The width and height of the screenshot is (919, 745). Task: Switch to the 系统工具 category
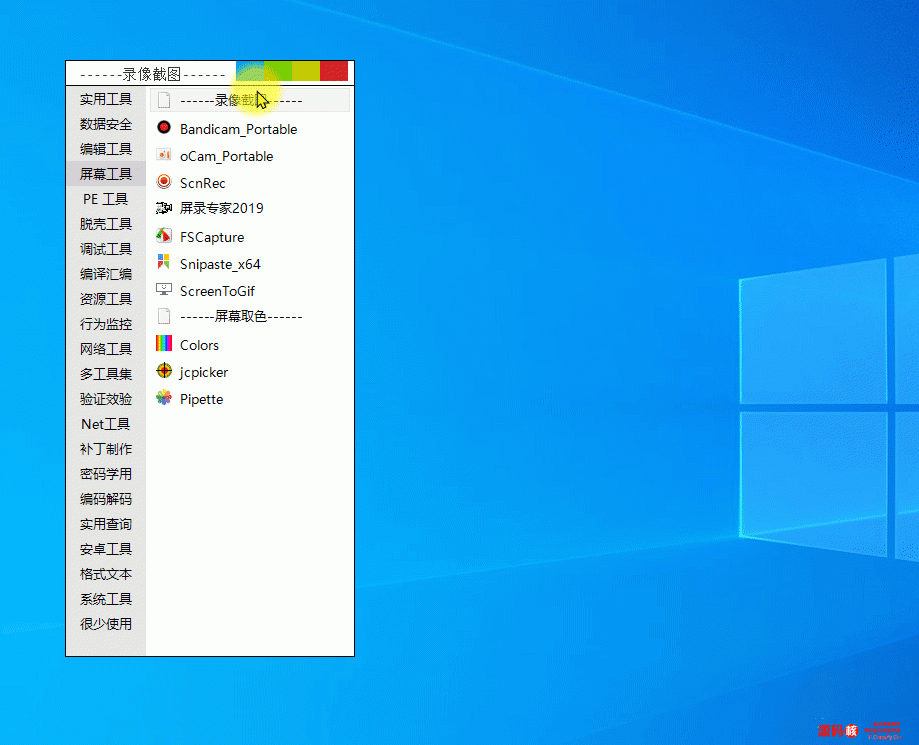(106, 599)
